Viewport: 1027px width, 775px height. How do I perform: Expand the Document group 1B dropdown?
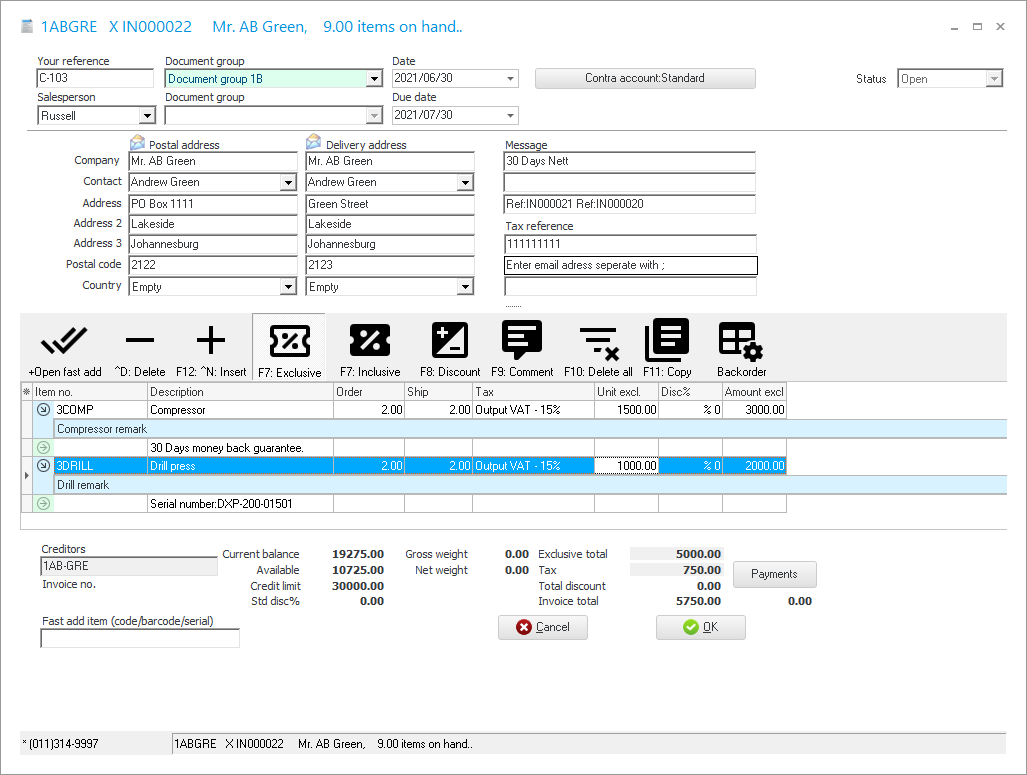pyautogui.click(x=374, y=79)
